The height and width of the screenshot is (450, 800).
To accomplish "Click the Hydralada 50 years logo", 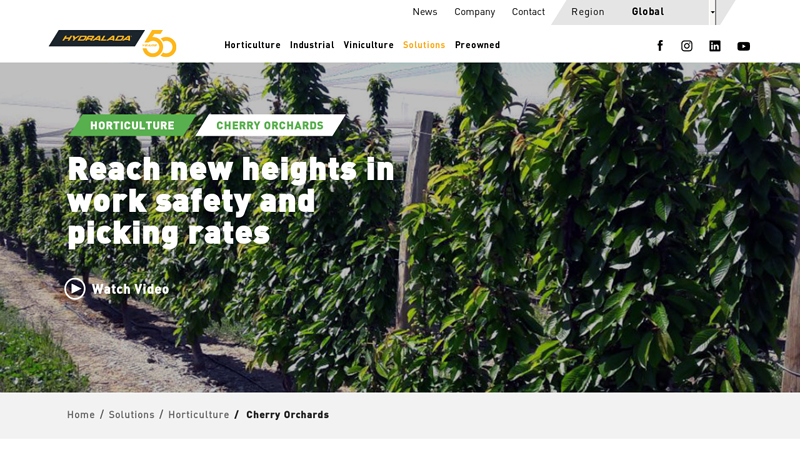I will click(113, 43).
